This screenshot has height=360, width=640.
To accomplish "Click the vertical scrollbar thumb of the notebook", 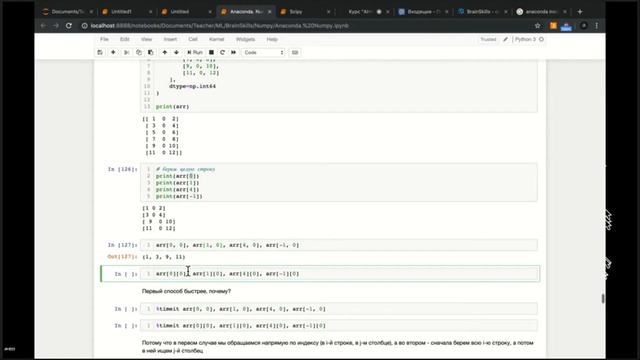I will point(602,298).
